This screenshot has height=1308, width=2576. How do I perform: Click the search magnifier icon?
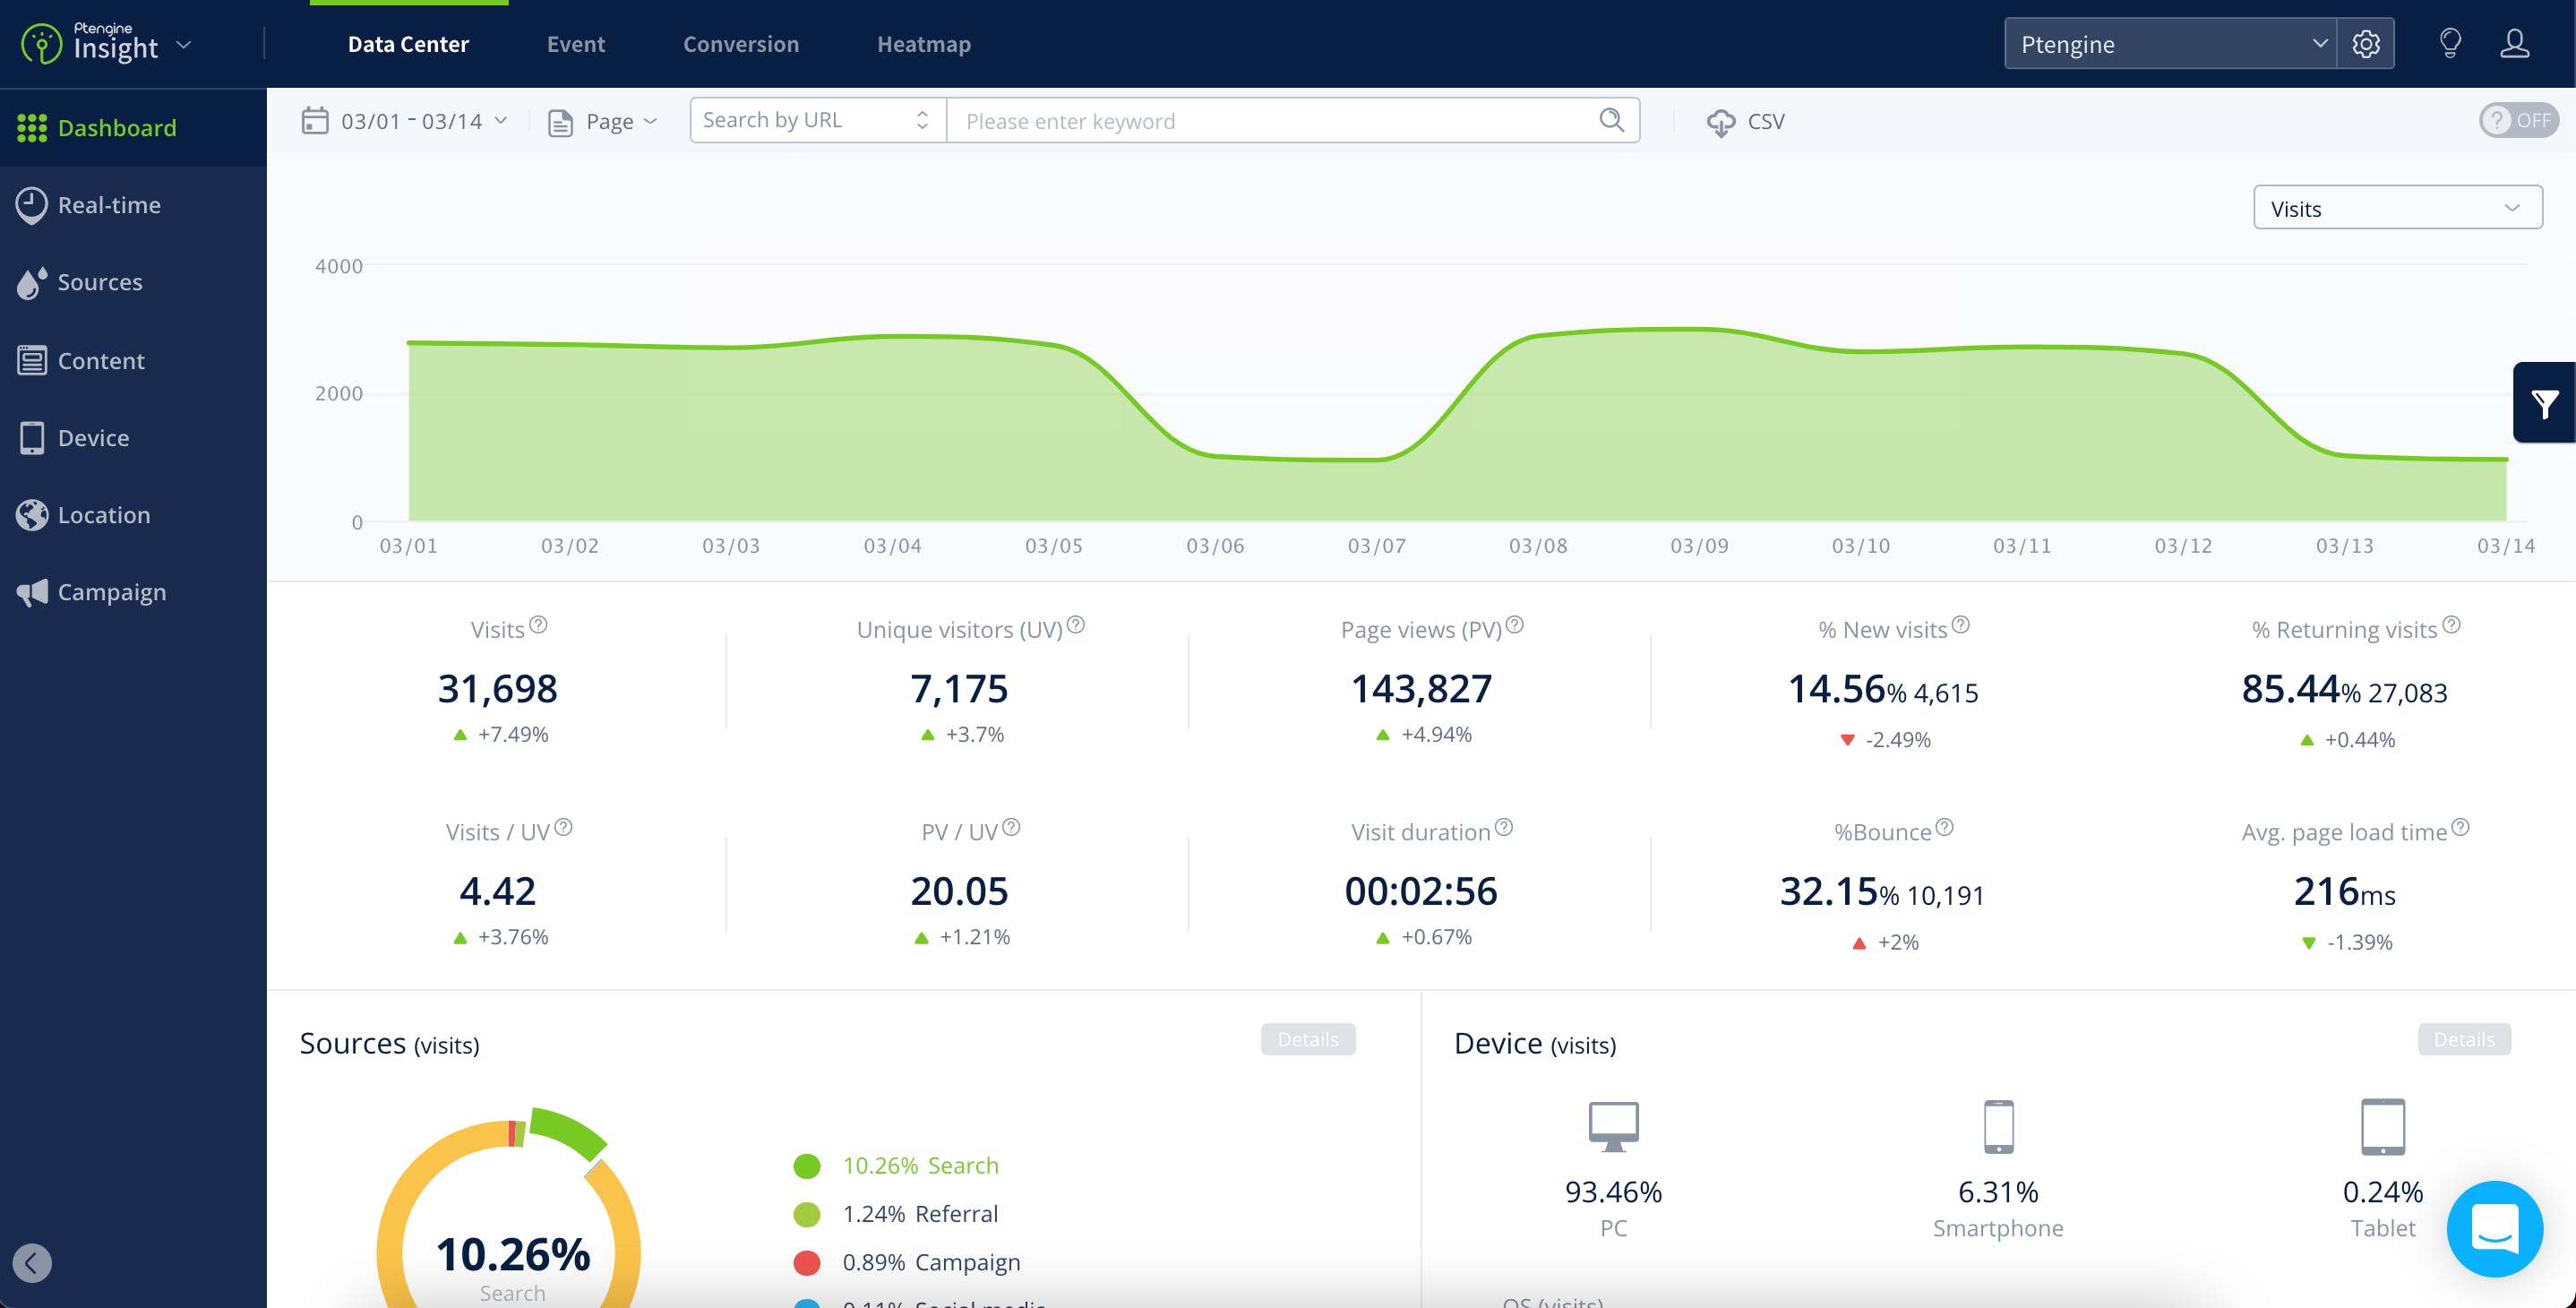[1611, 120]
